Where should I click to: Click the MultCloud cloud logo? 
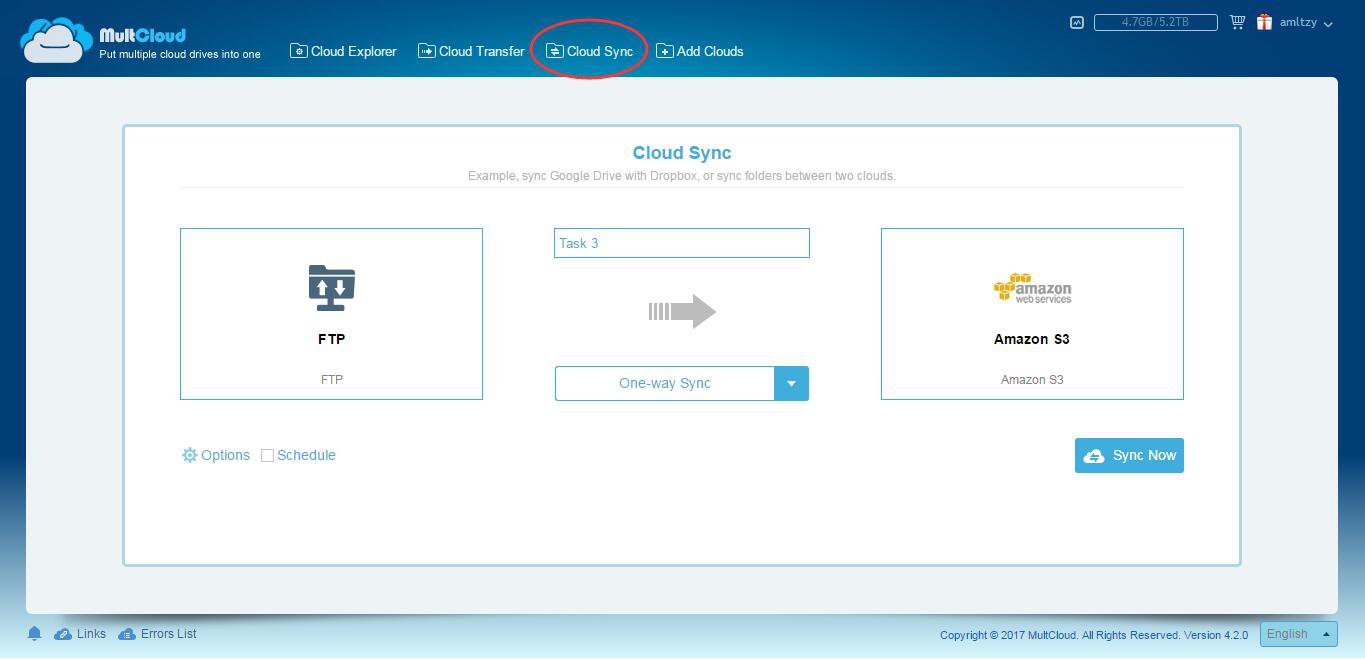click(x=57, y=41)
